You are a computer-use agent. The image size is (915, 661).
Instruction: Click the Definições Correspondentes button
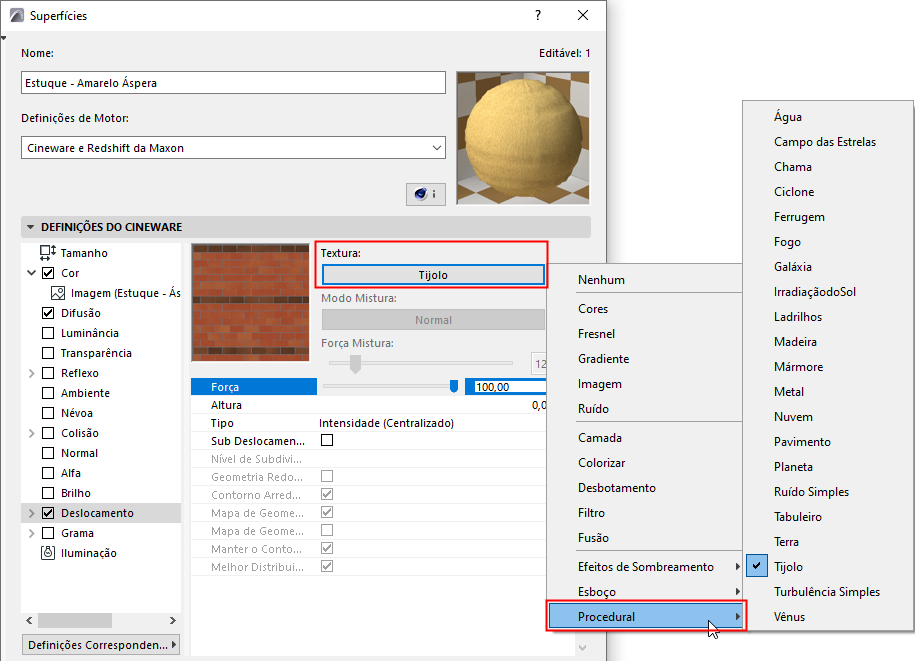coord(101,645)
